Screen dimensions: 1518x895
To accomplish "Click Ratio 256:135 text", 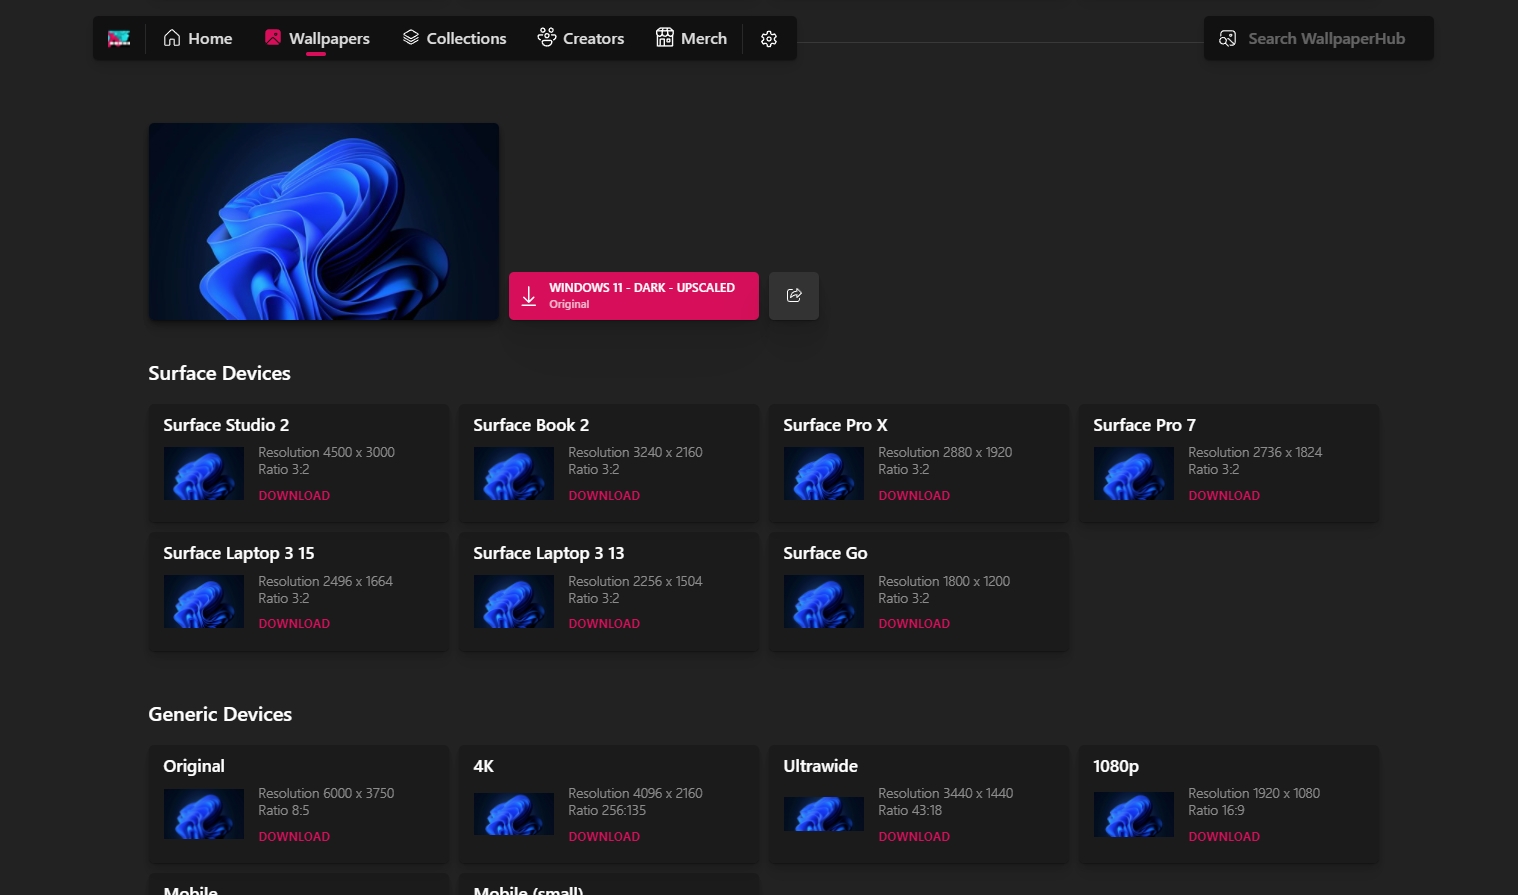I will pos(607,810).
